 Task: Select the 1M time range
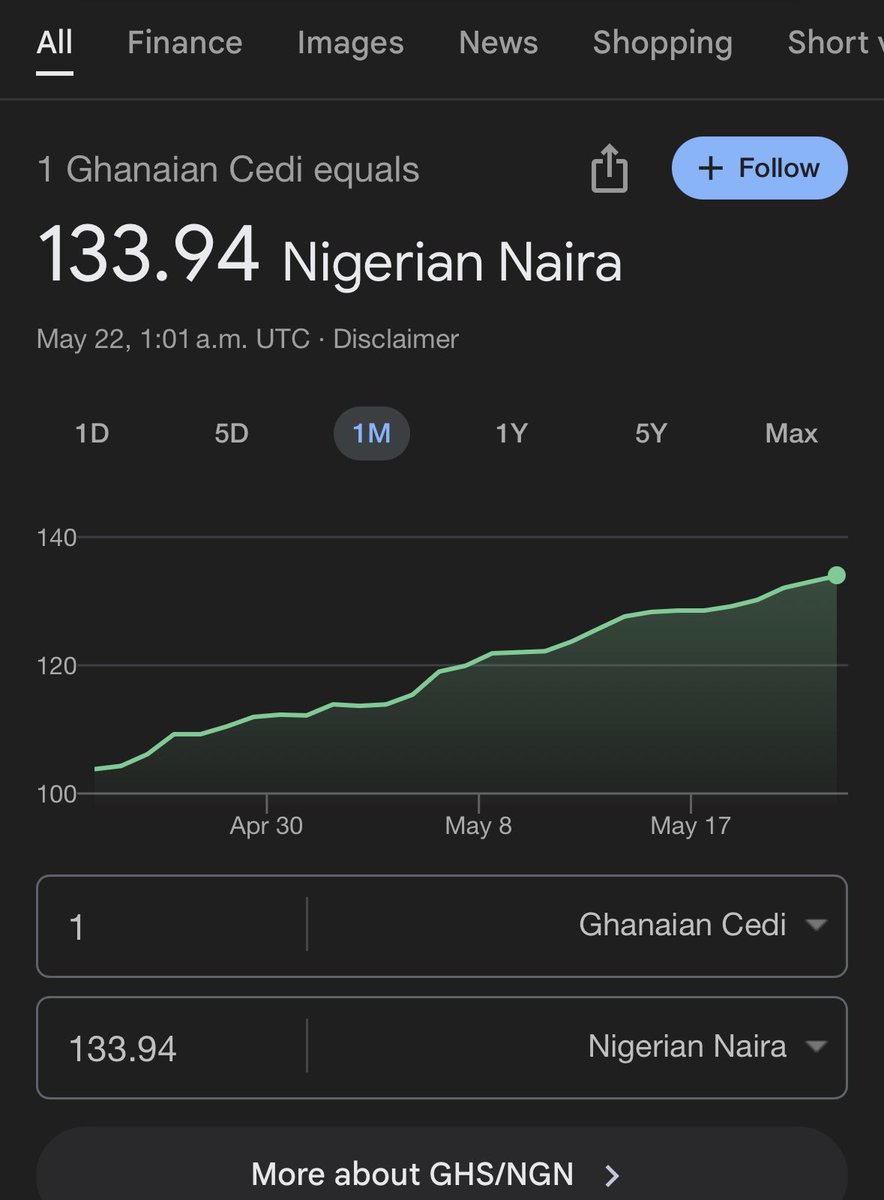coord(371,433)
